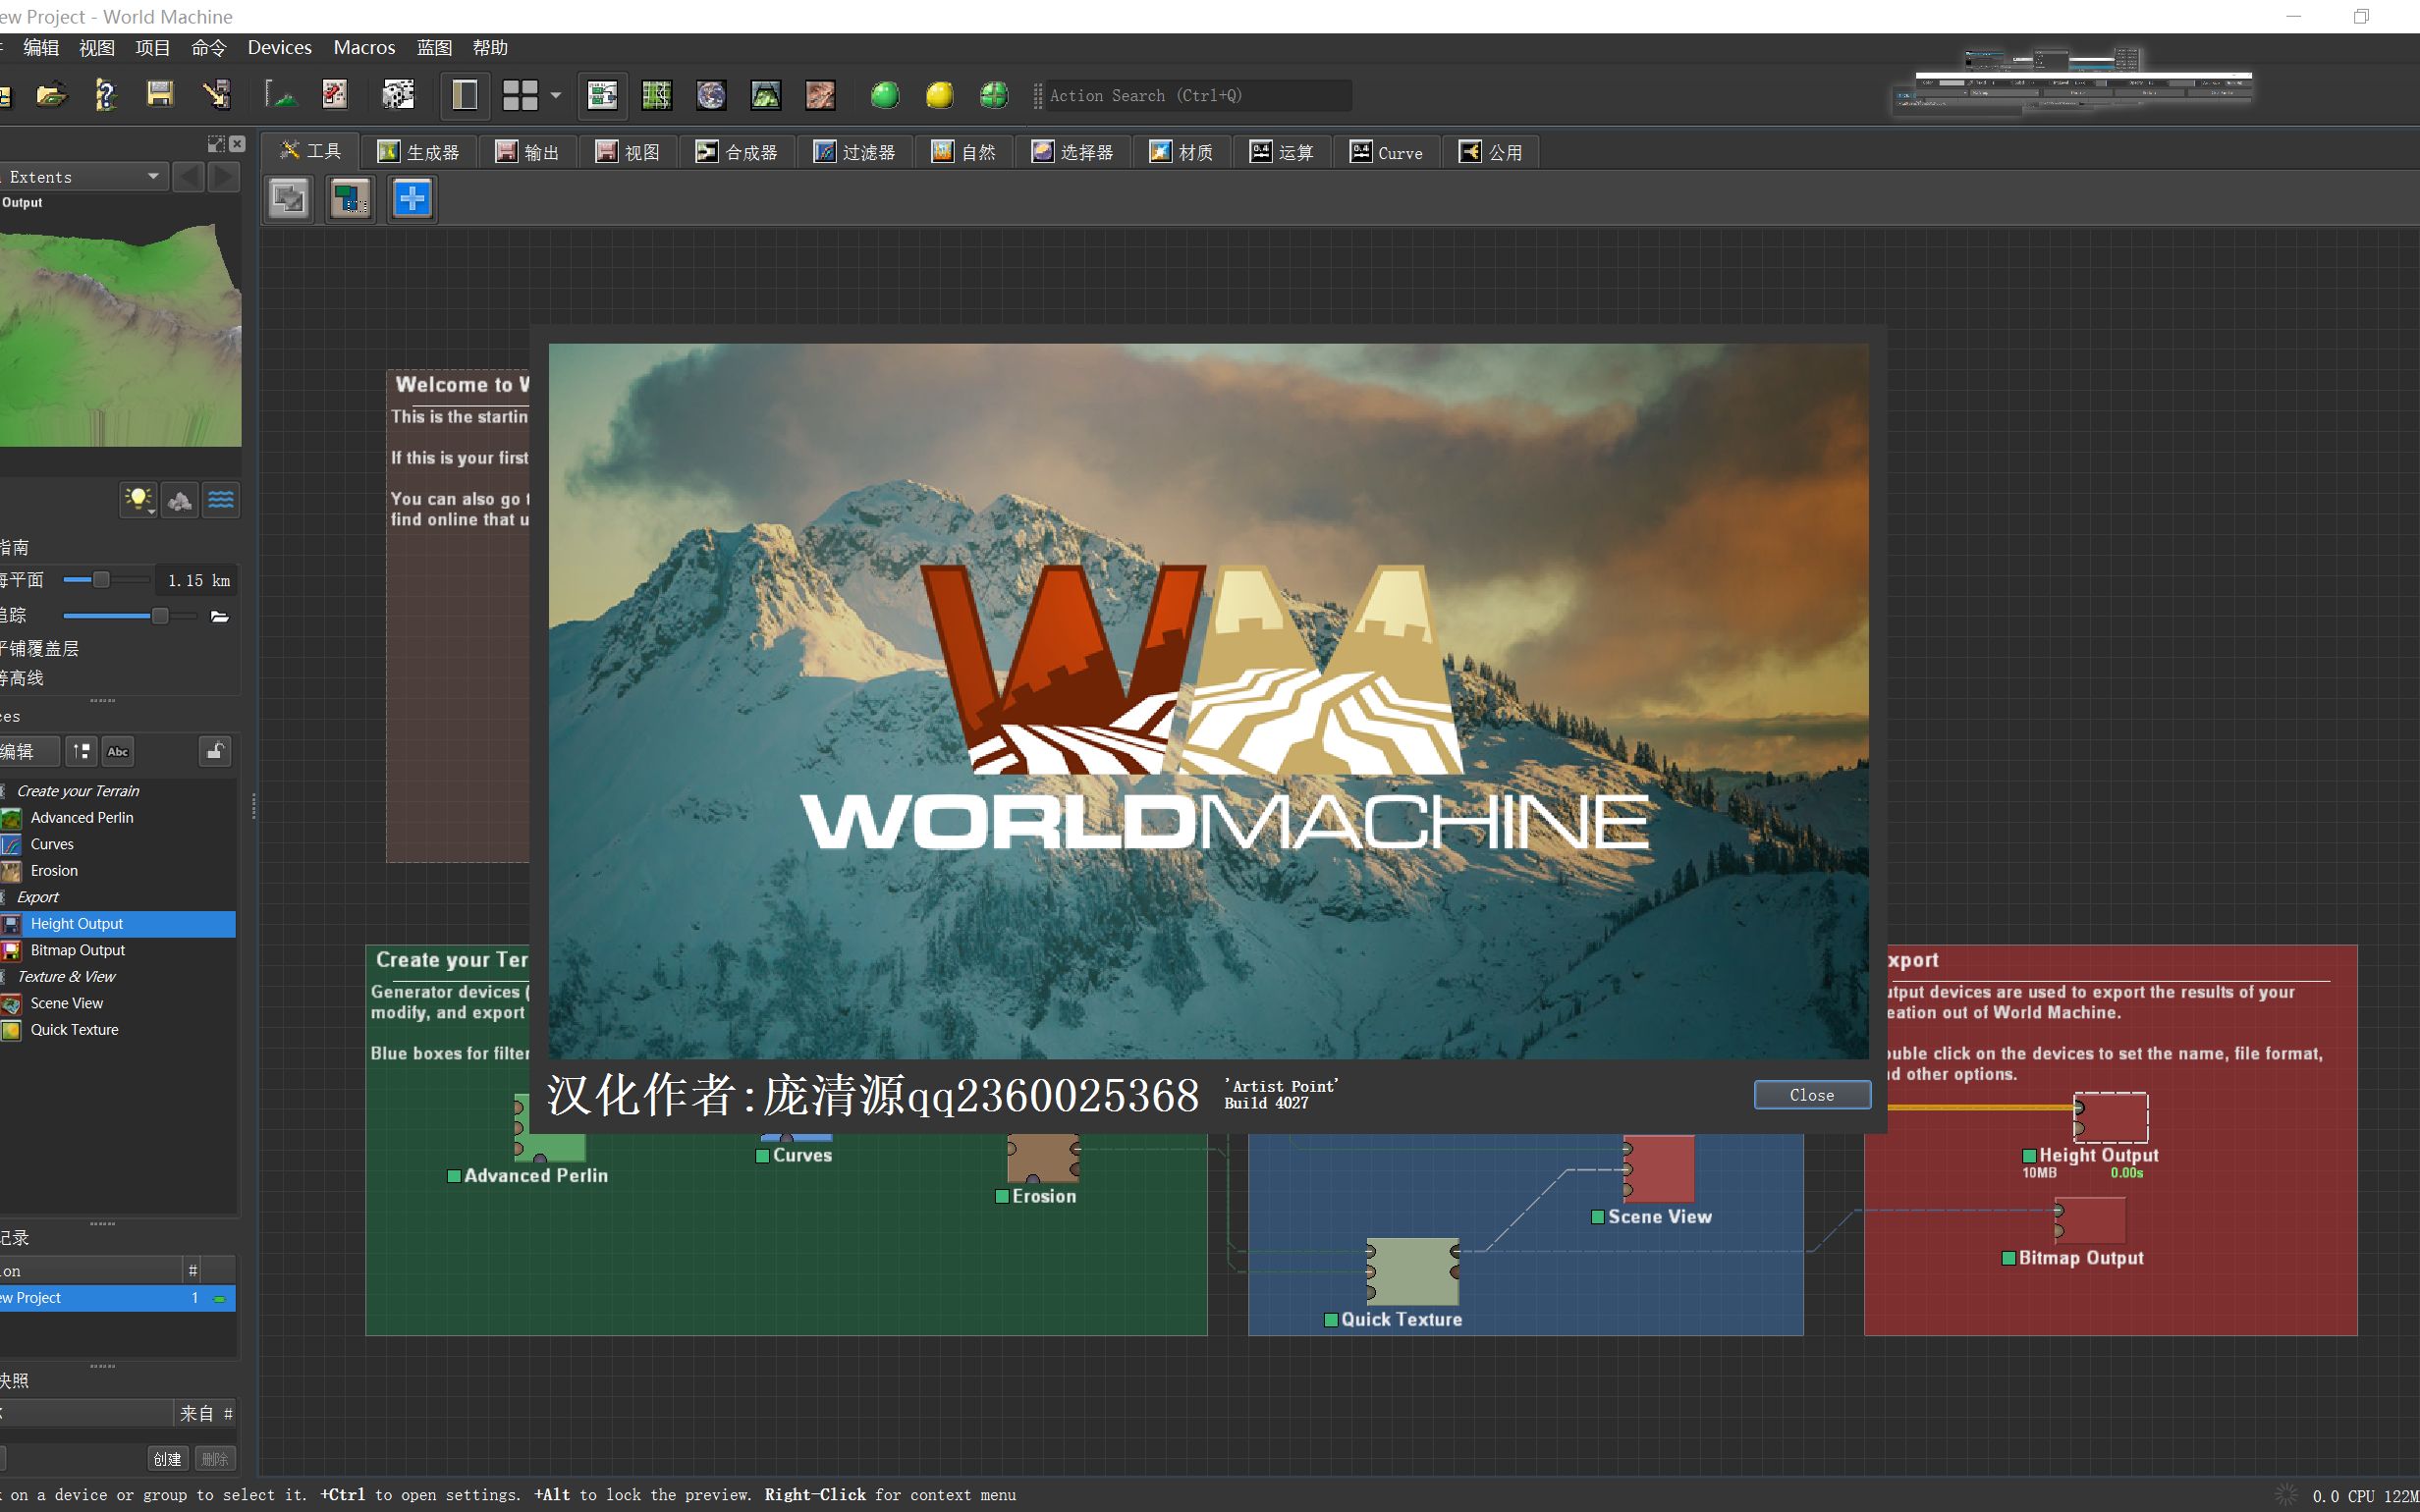2420x1512 pixels.
Task: Click the random dice seed icon
Action: click(398, 95)
